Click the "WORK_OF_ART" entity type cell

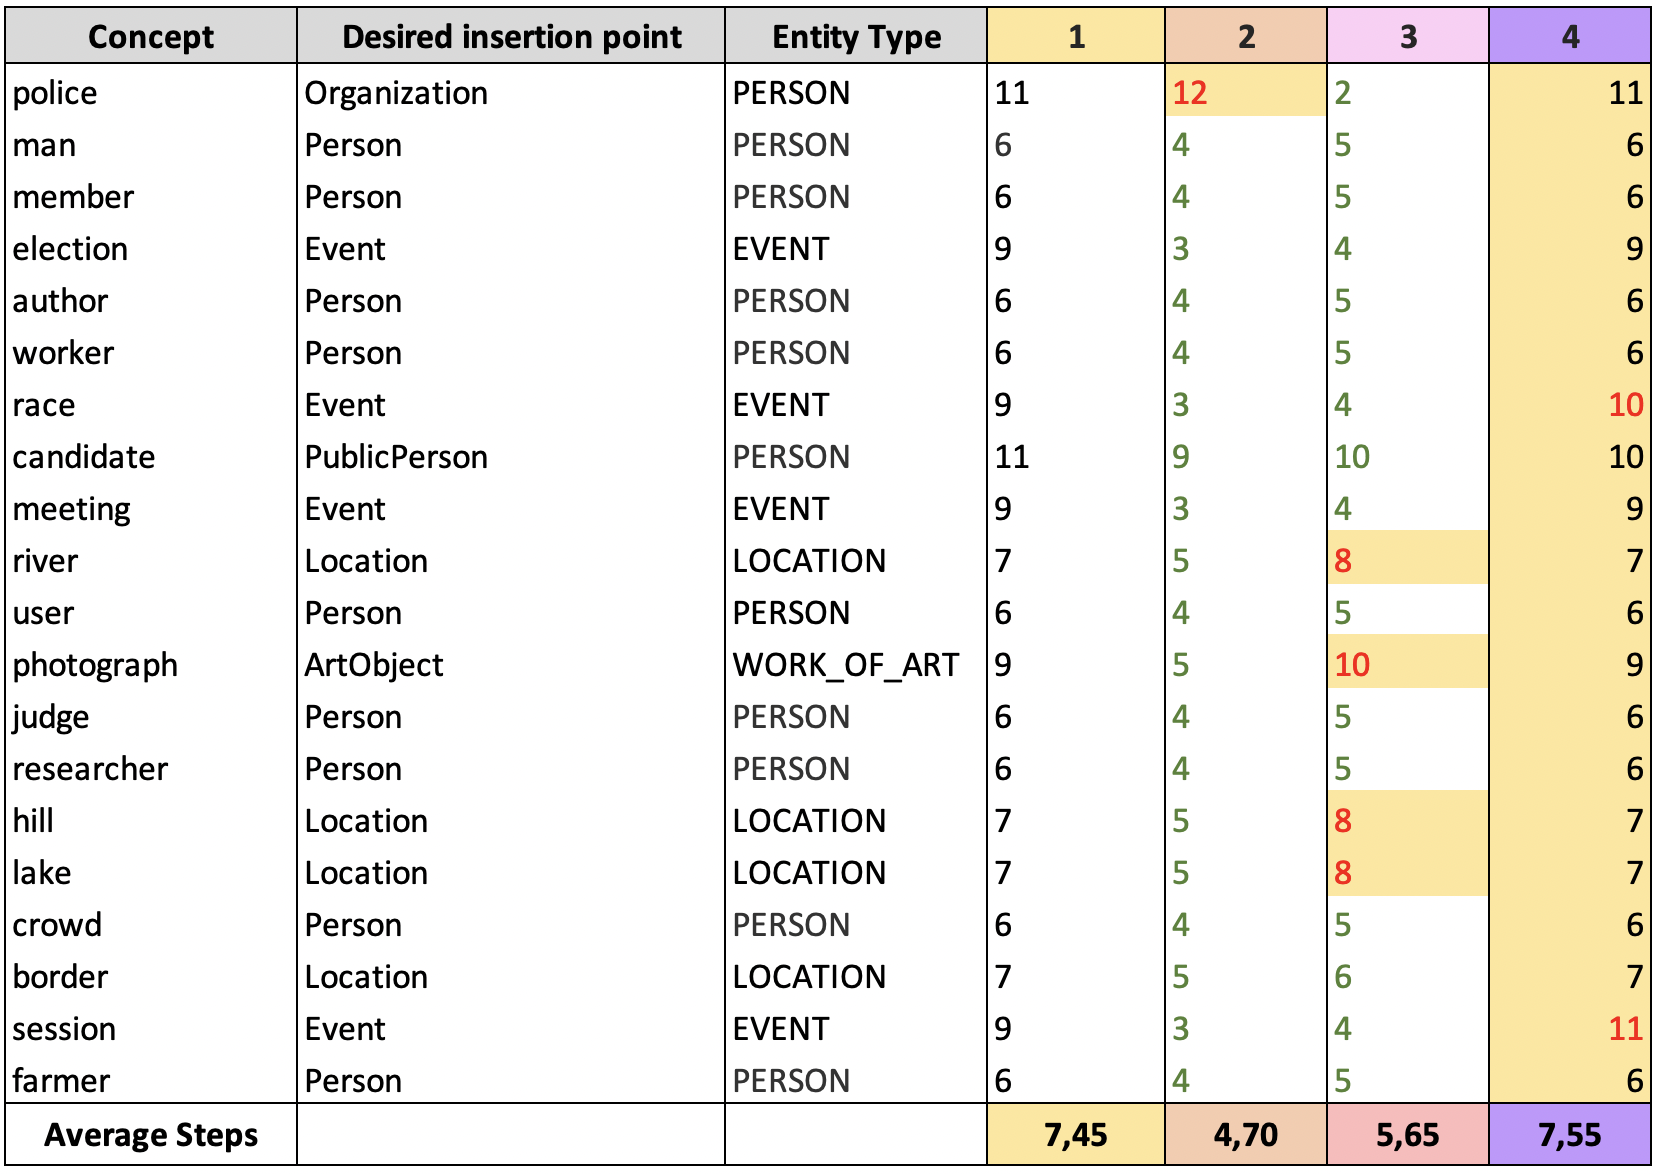click(x=846, y=665)
